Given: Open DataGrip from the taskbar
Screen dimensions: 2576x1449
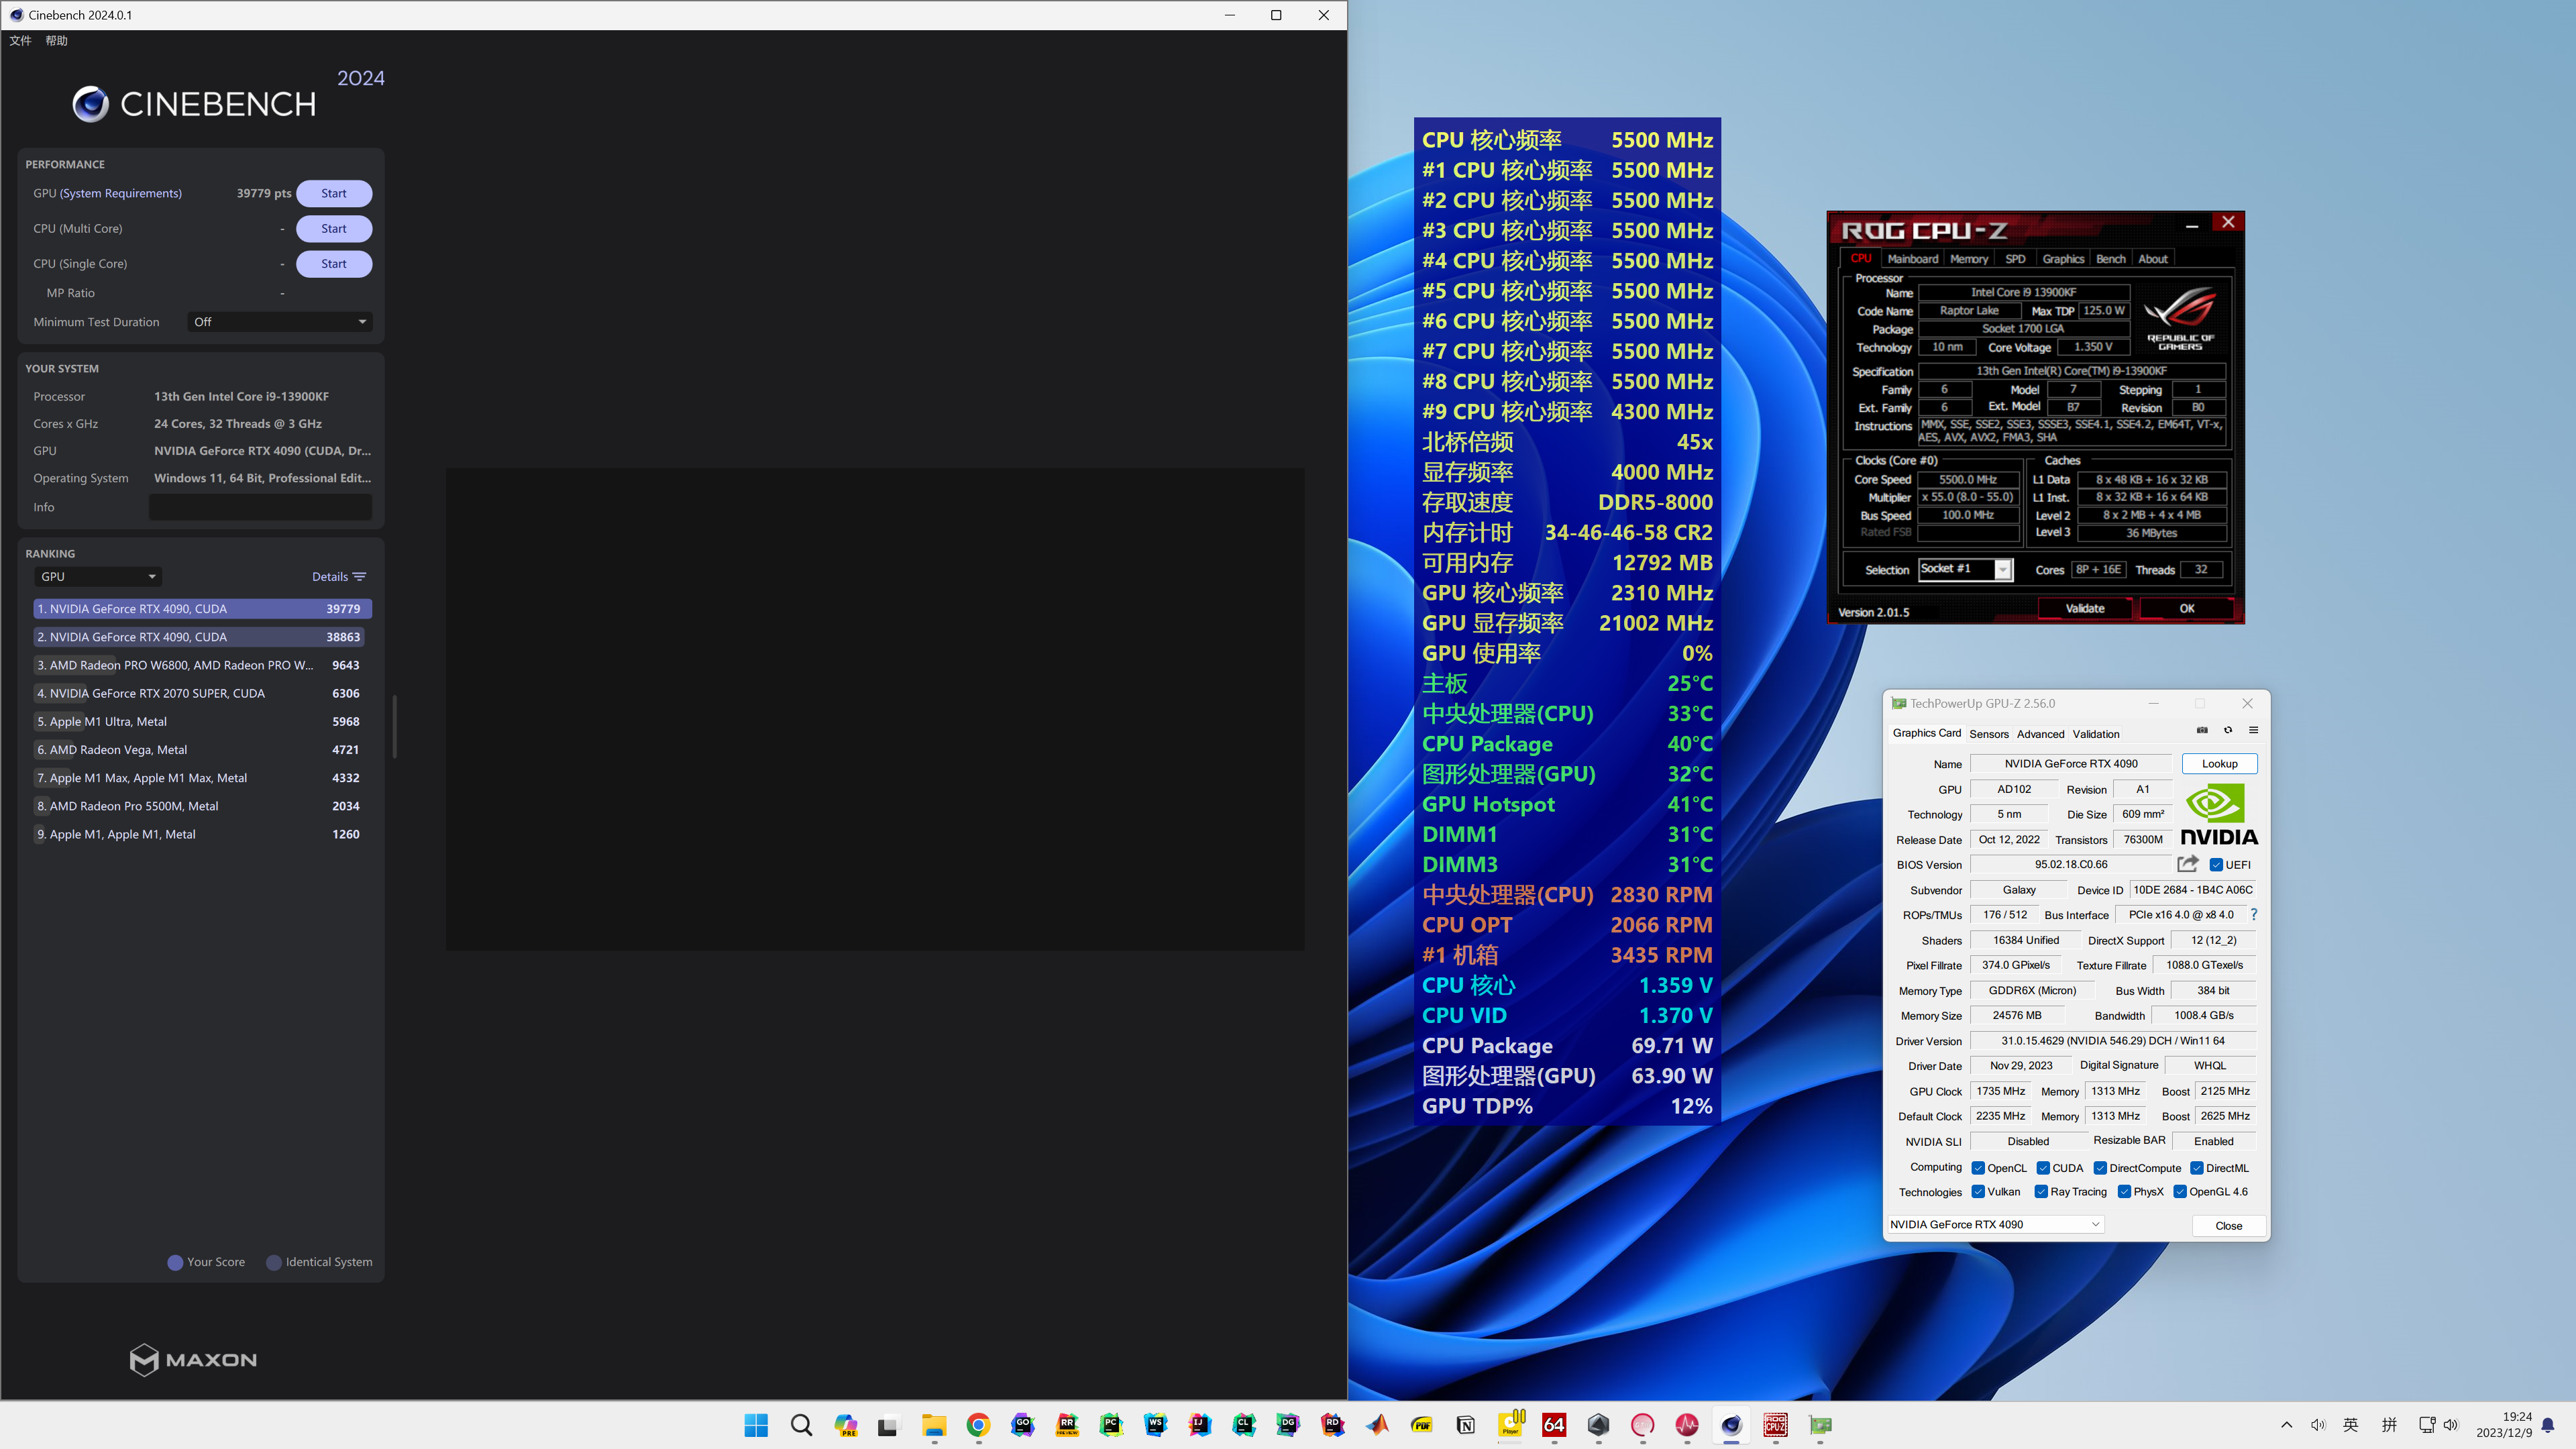Looking at the screenshot, I should coord(1288,1425).
